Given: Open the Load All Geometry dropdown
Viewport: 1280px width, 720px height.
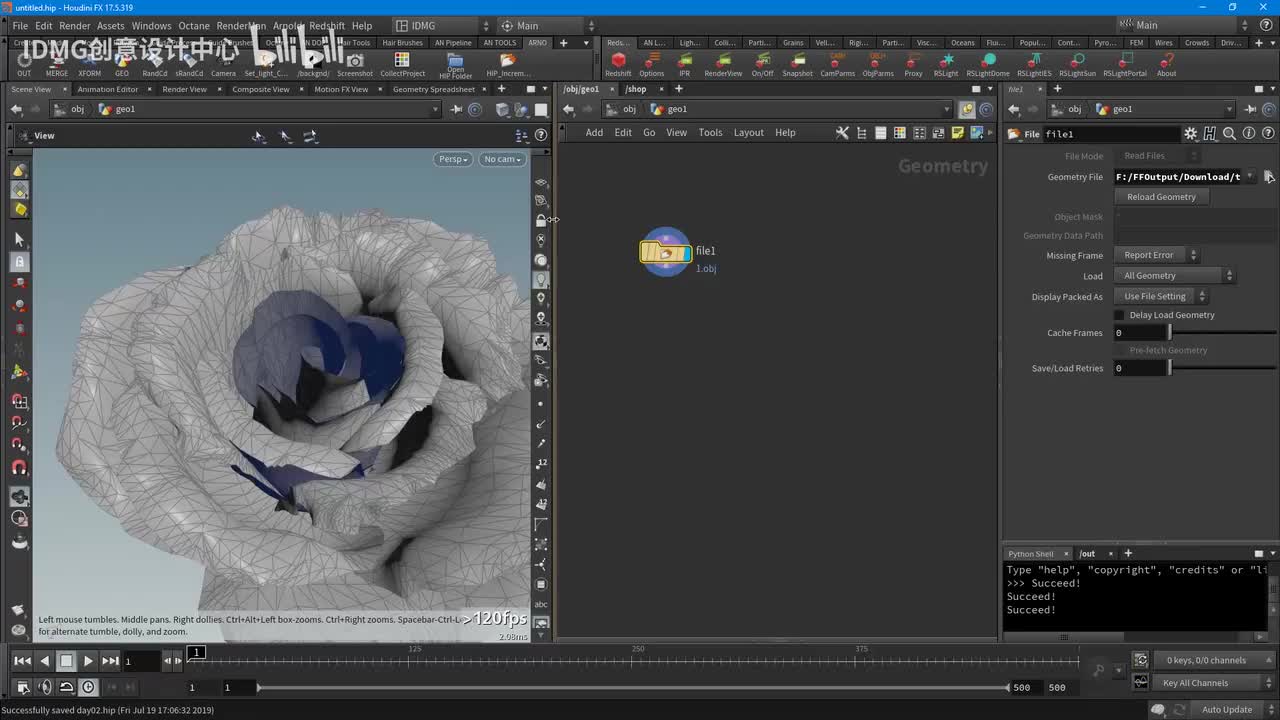Looking at the screenshot, I should click(1174, 276).
